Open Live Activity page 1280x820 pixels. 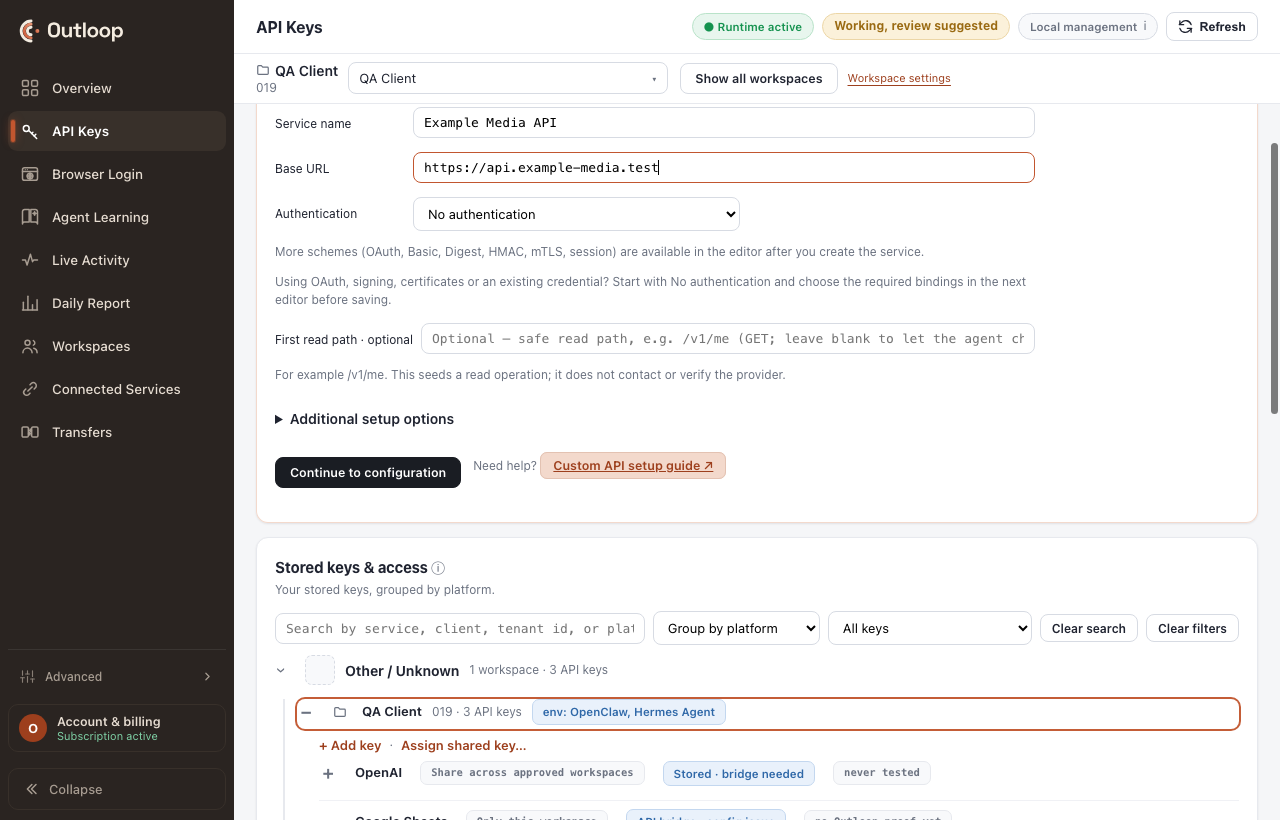pyautogui.click(x=117, y=260)
